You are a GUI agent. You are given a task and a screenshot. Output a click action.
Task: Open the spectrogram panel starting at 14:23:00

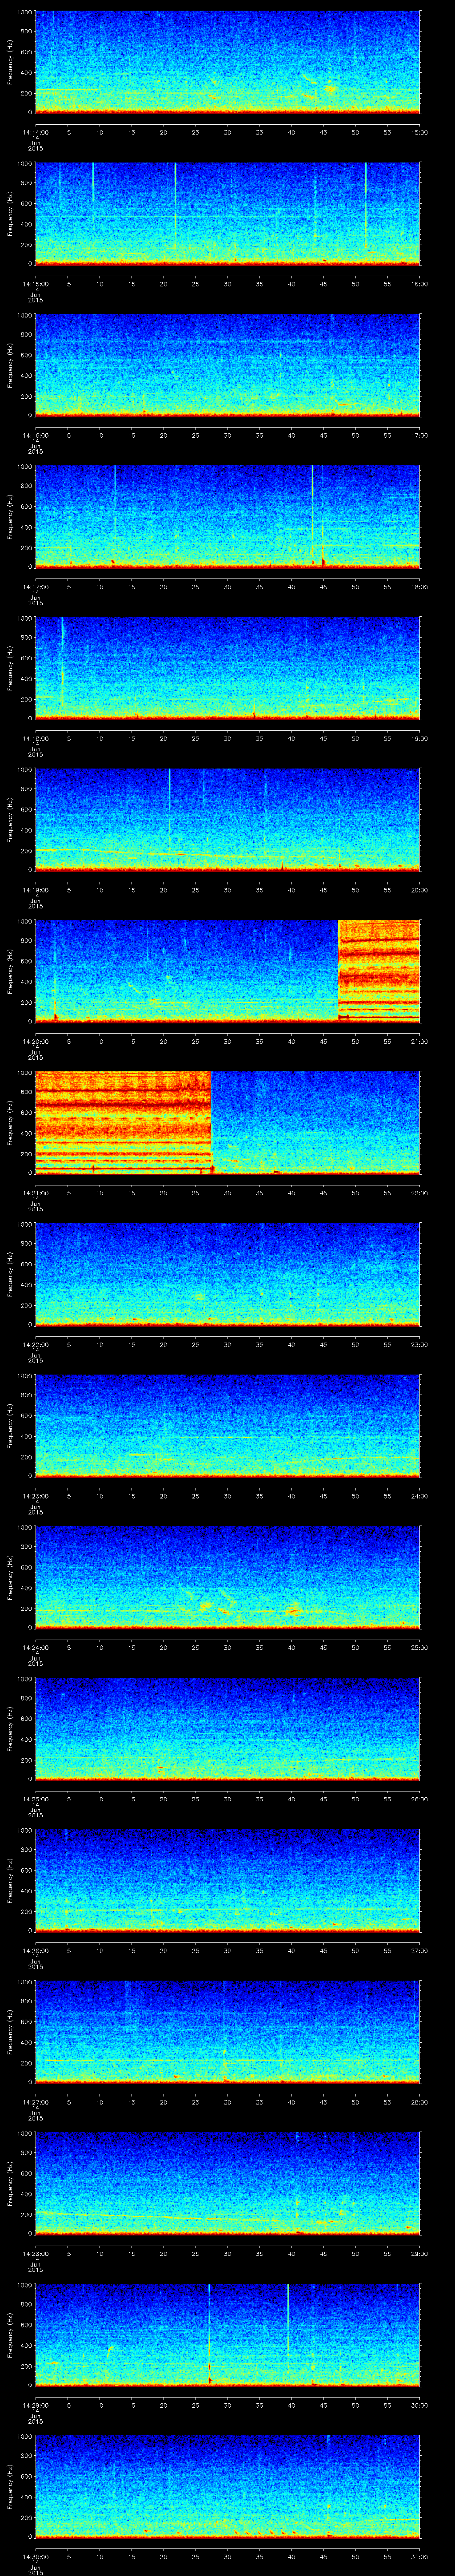pyautogui.click(x=227, y=1426)
